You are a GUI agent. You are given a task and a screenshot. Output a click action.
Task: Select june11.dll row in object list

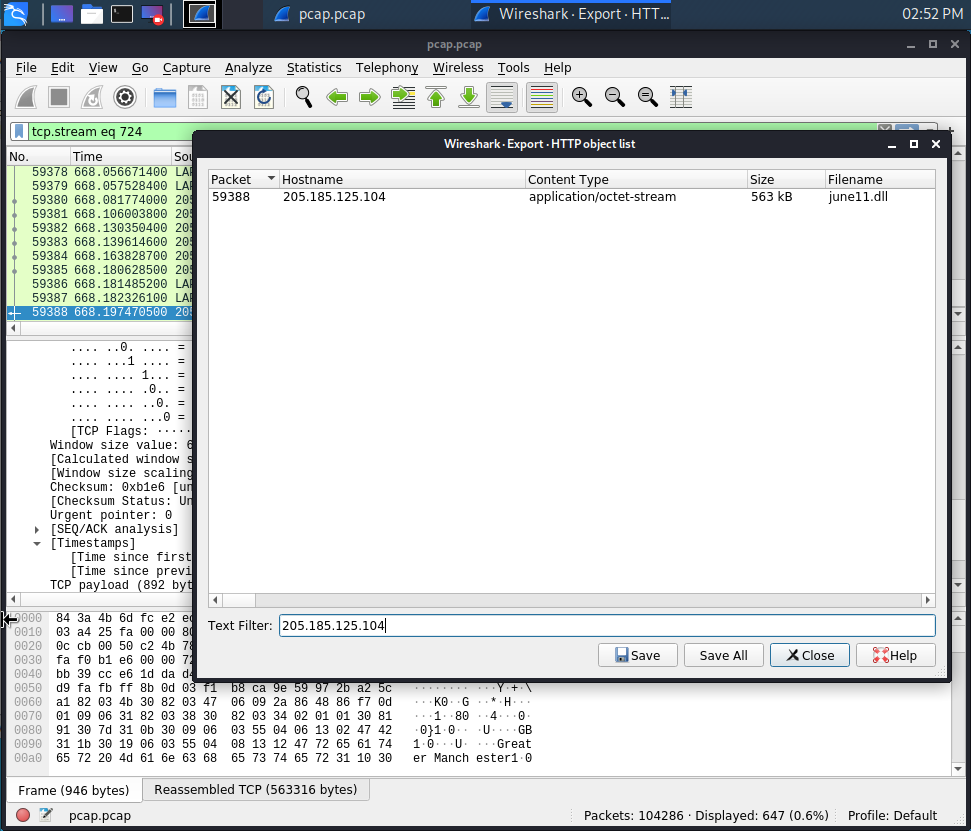(572, 197)
